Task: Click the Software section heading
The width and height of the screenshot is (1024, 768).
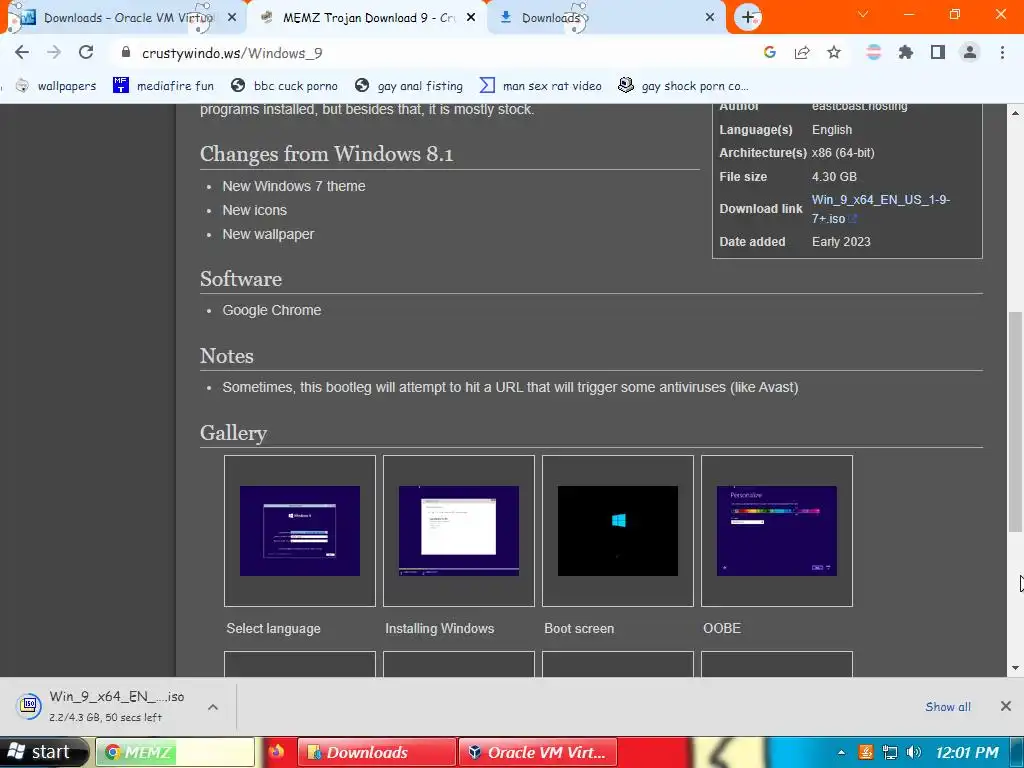Action: point(241,279)
